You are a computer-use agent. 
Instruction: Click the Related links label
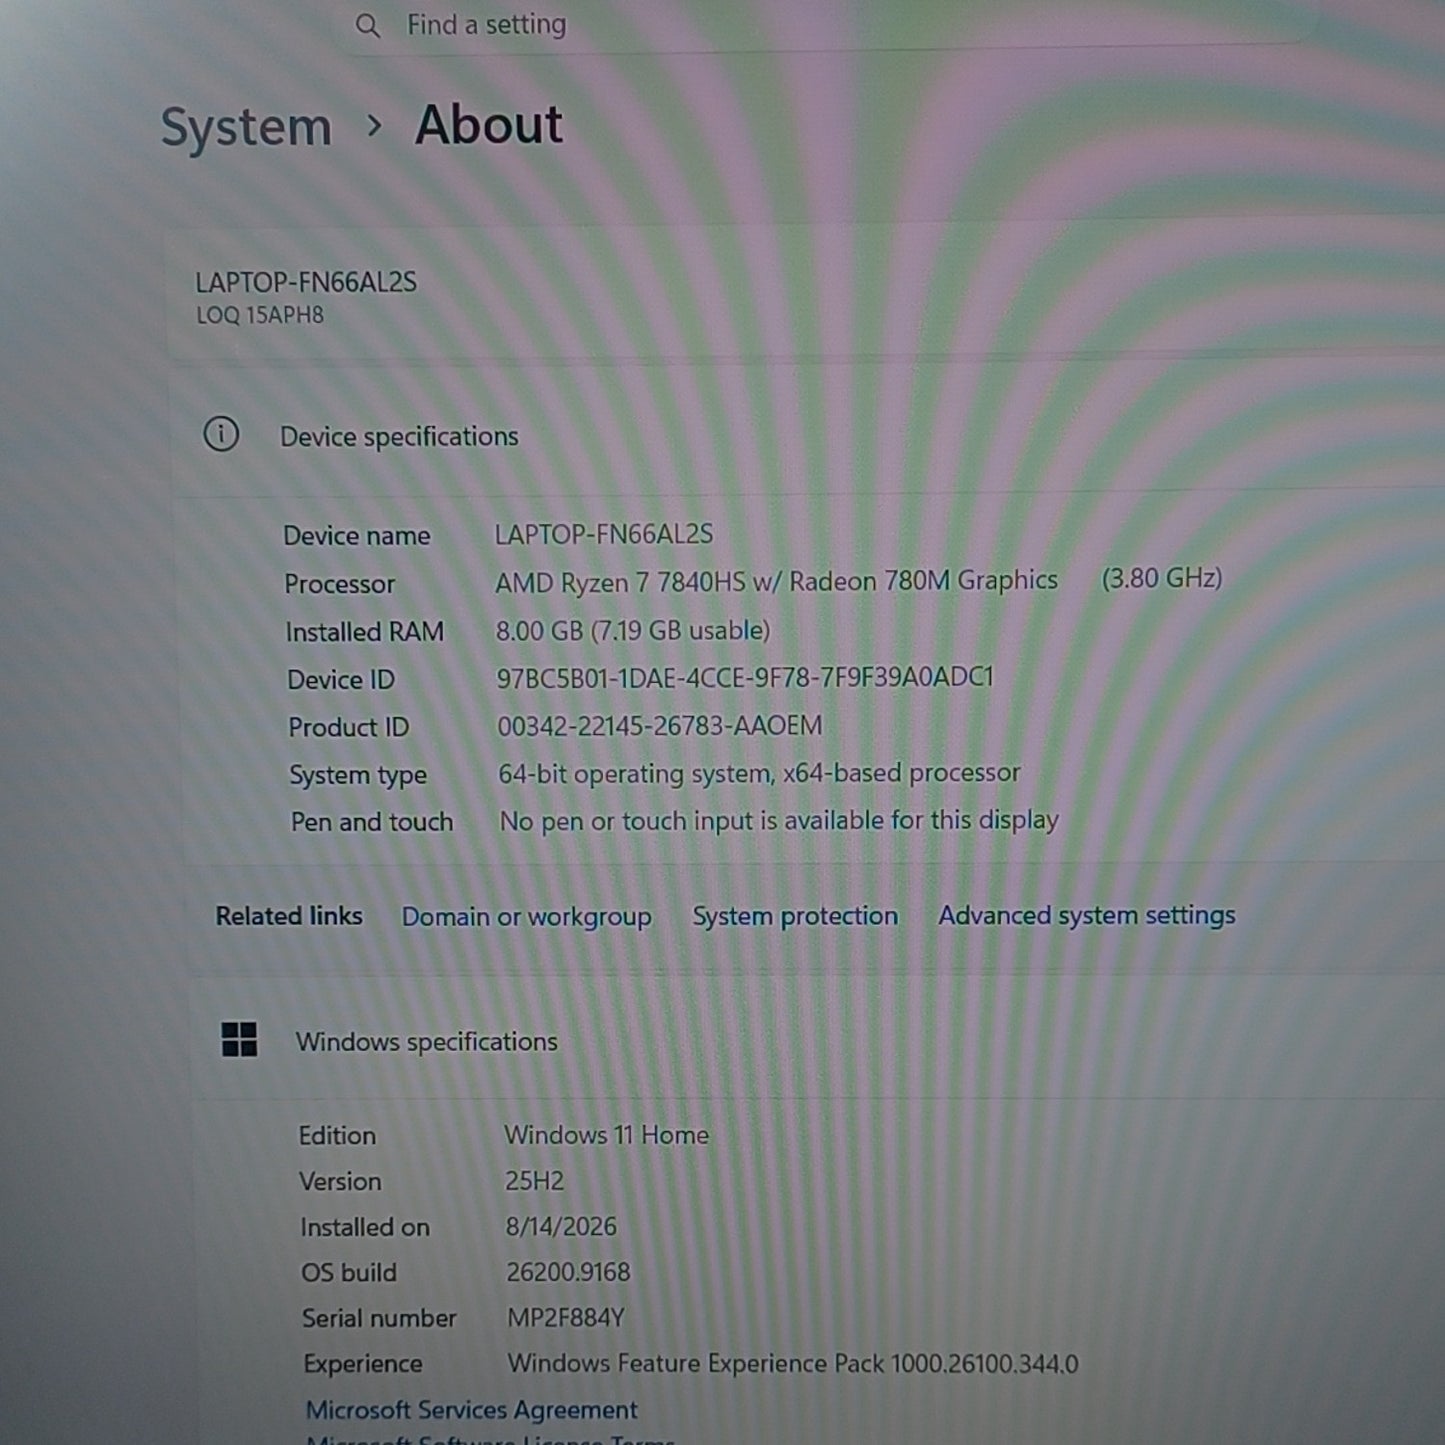[289, 916]
